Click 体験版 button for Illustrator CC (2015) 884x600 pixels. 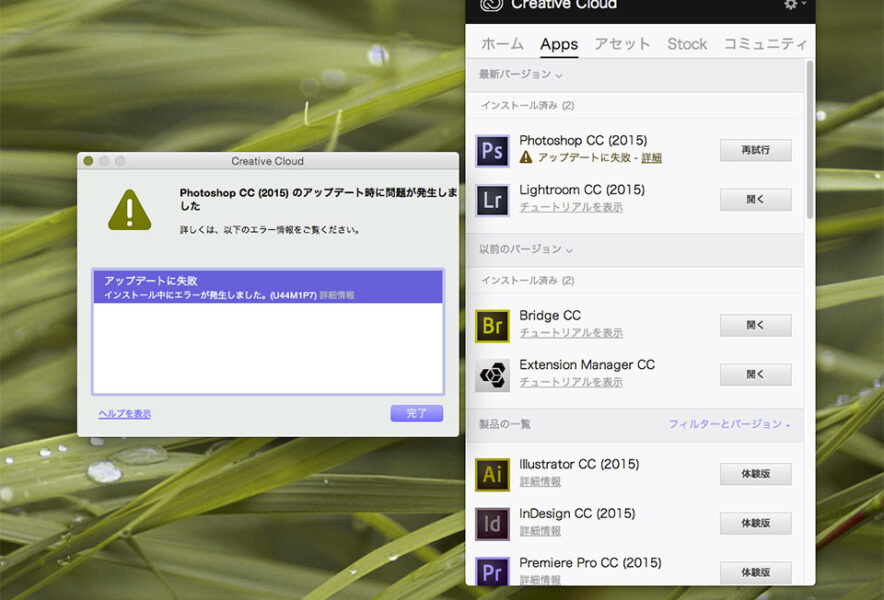point(755,474)
